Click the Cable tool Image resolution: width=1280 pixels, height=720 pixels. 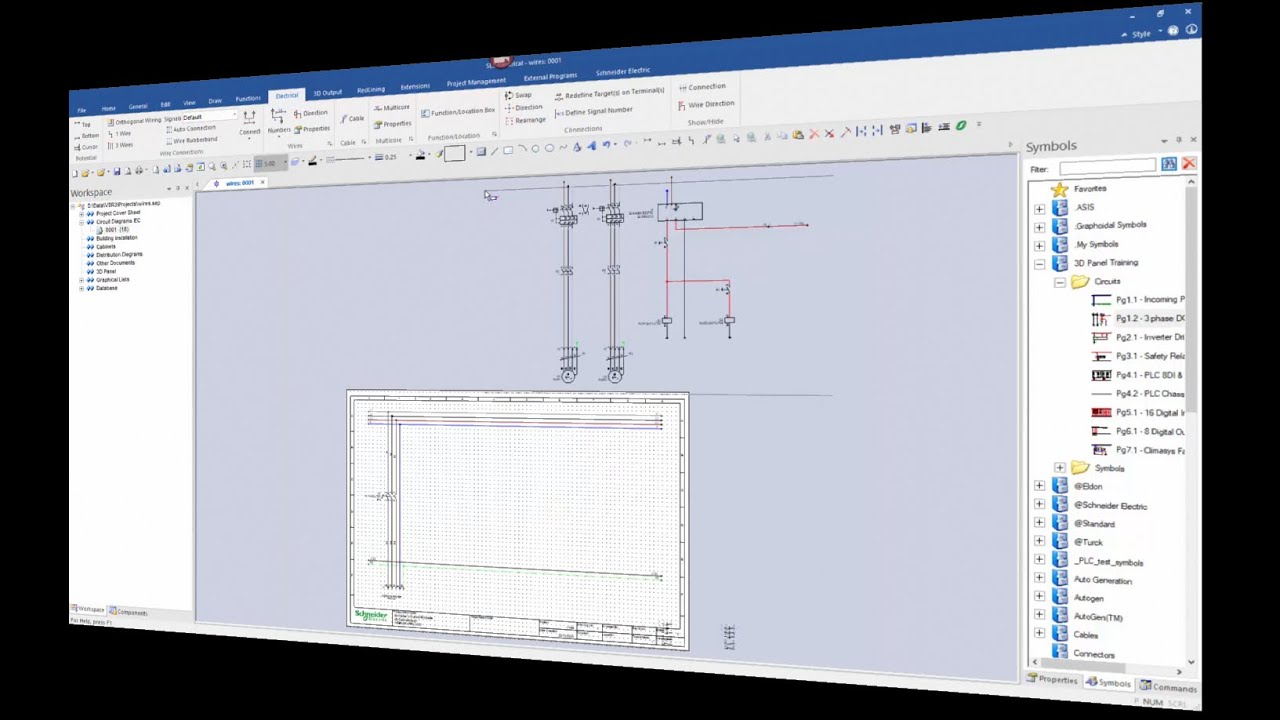click(x=352, y=119)
